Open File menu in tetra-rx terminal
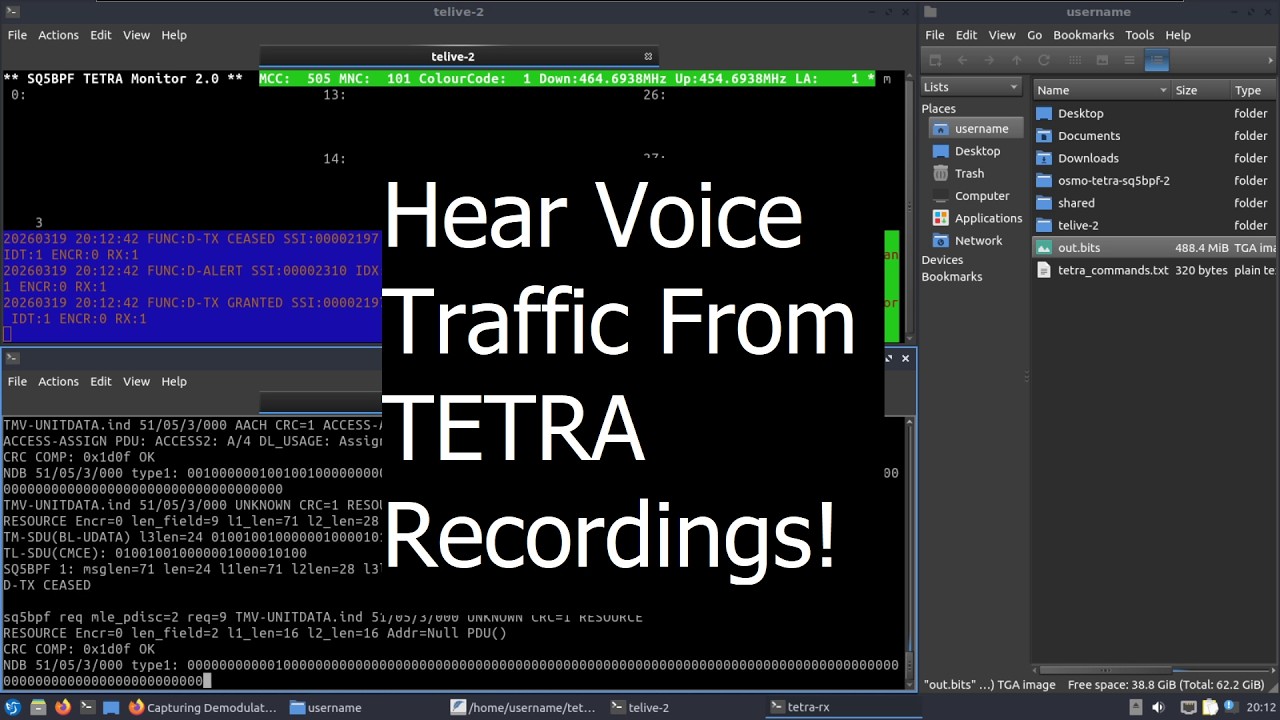 [17, 382]
